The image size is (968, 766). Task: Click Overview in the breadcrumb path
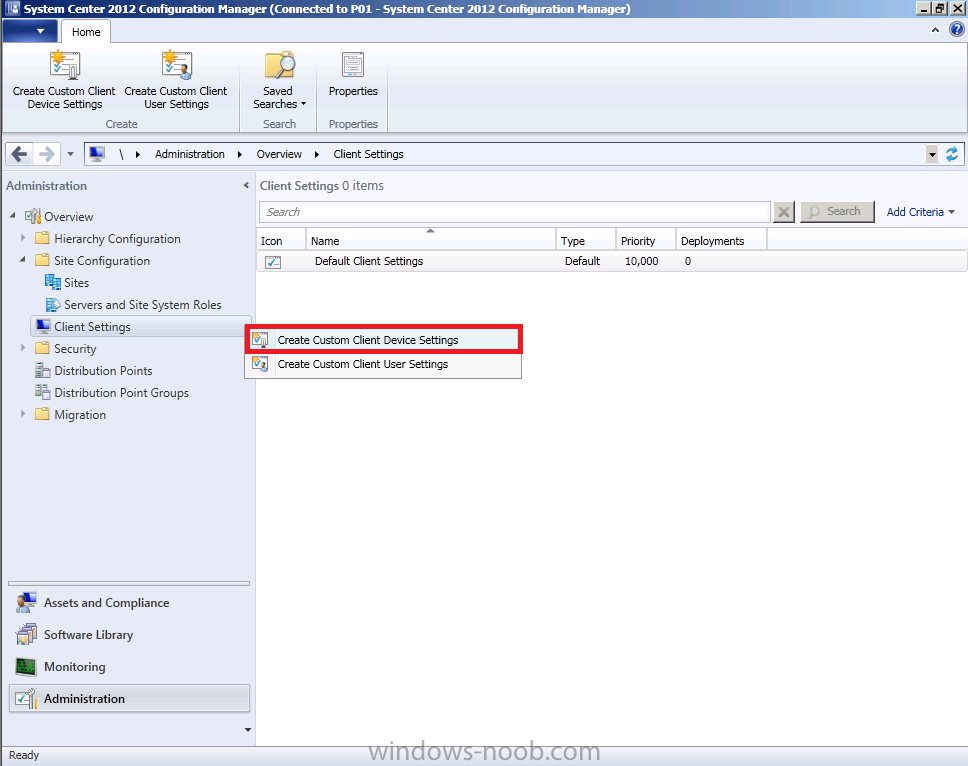[x=279, y=154]
